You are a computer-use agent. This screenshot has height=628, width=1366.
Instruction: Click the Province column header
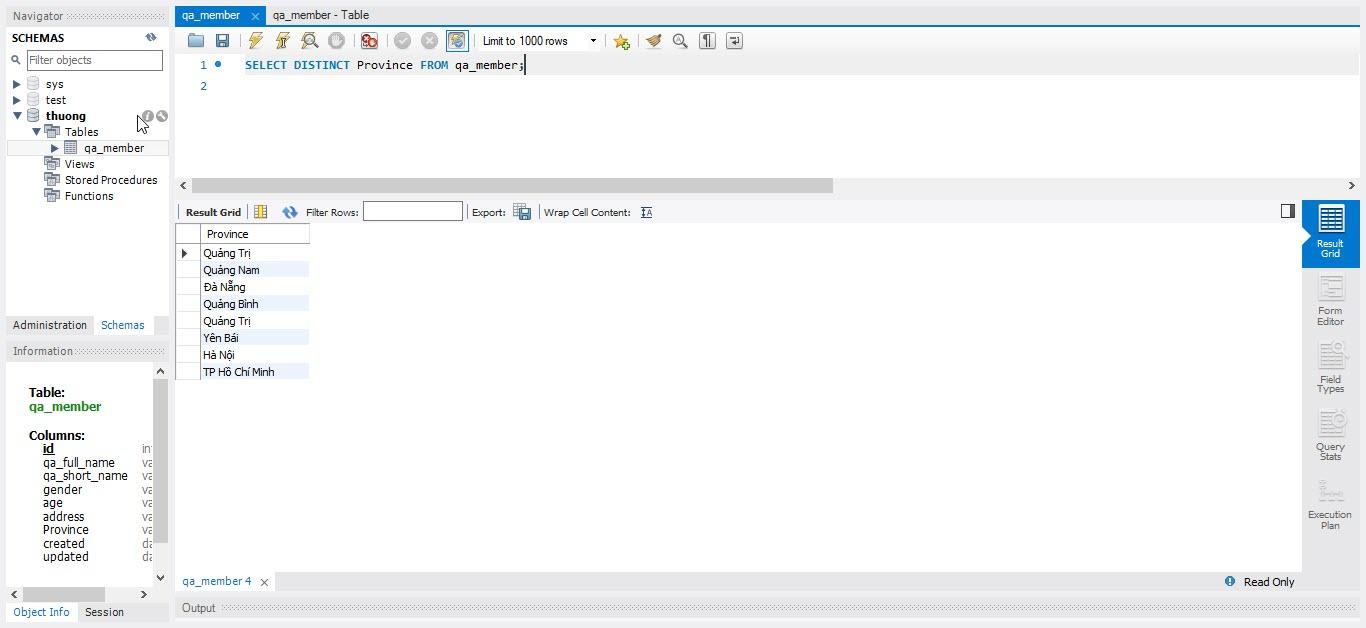(255, 234)
